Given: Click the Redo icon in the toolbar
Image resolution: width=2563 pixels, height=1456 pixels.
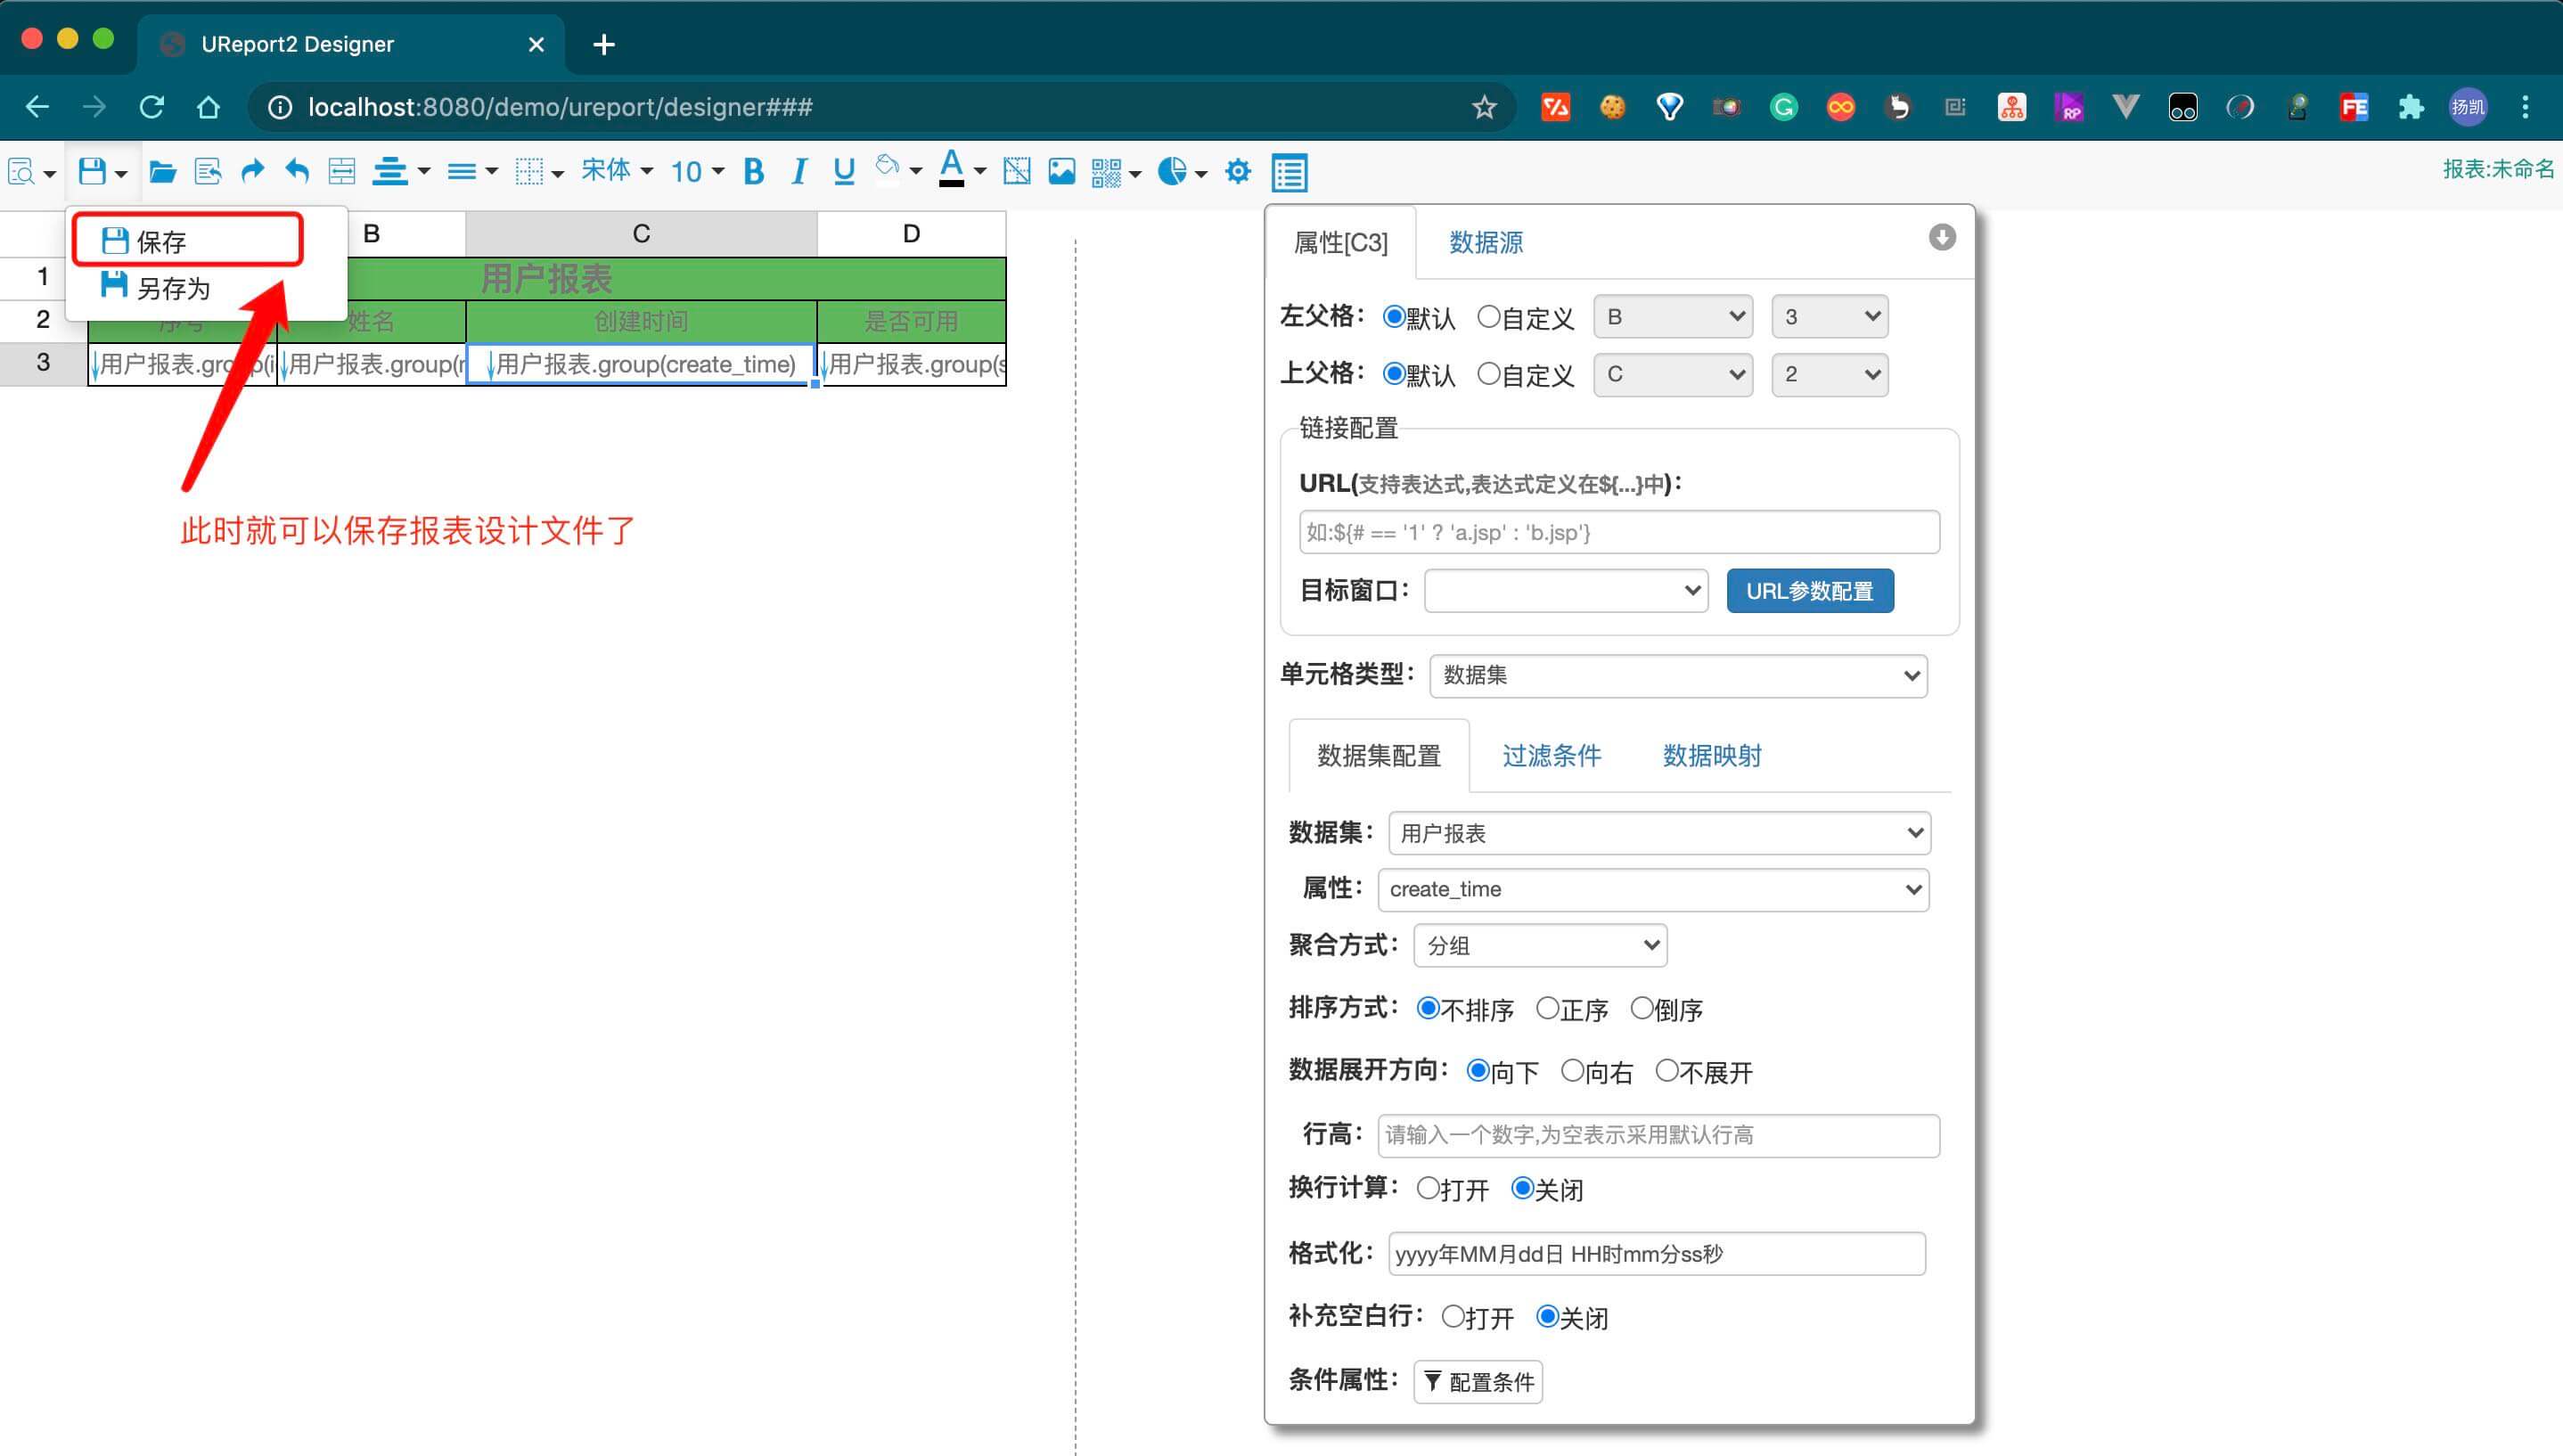Looking at the screenshot, I should click(x=251, y=171).
